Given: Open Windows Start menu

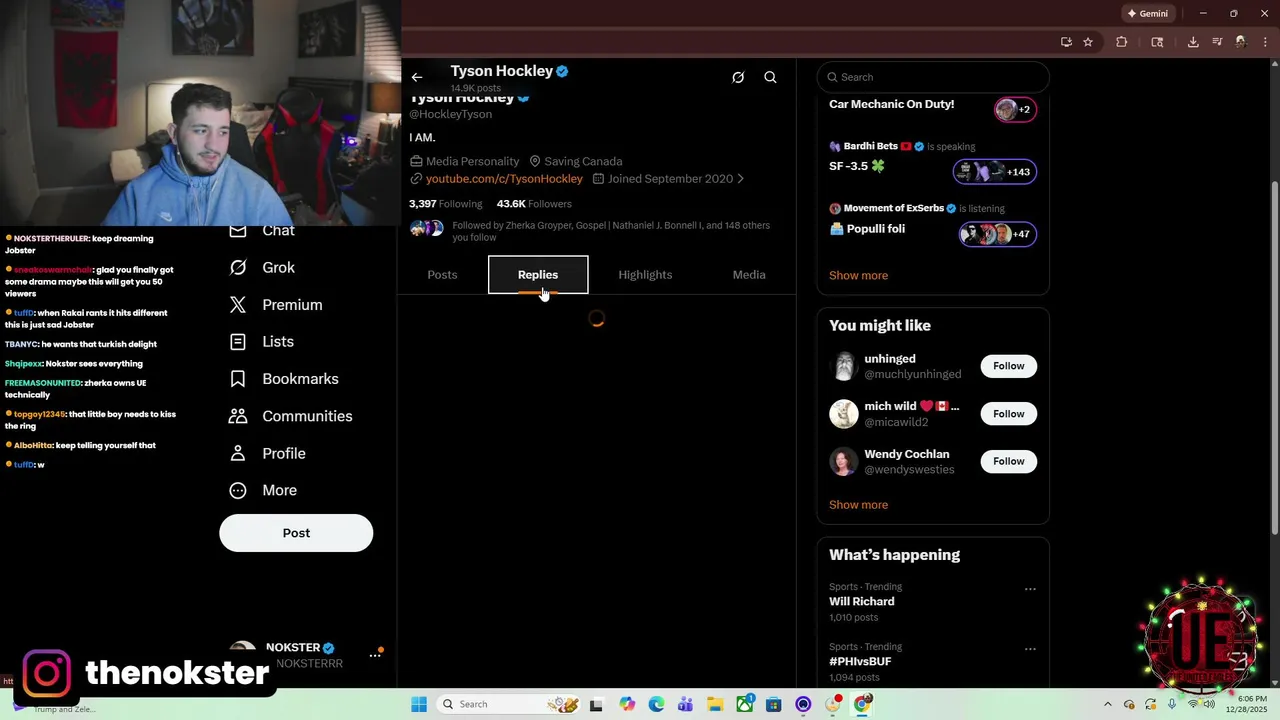Looking at the screenshot, I should coord(419,704).
